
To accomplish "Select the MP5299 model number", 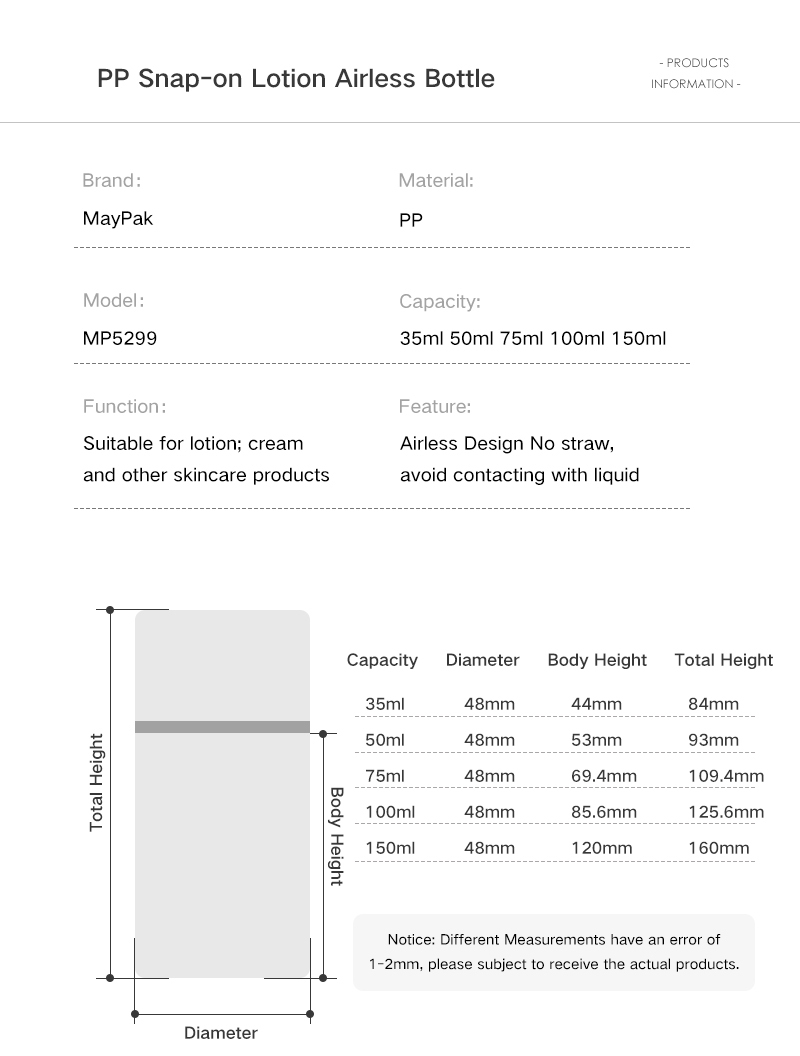I will (120, 338).
